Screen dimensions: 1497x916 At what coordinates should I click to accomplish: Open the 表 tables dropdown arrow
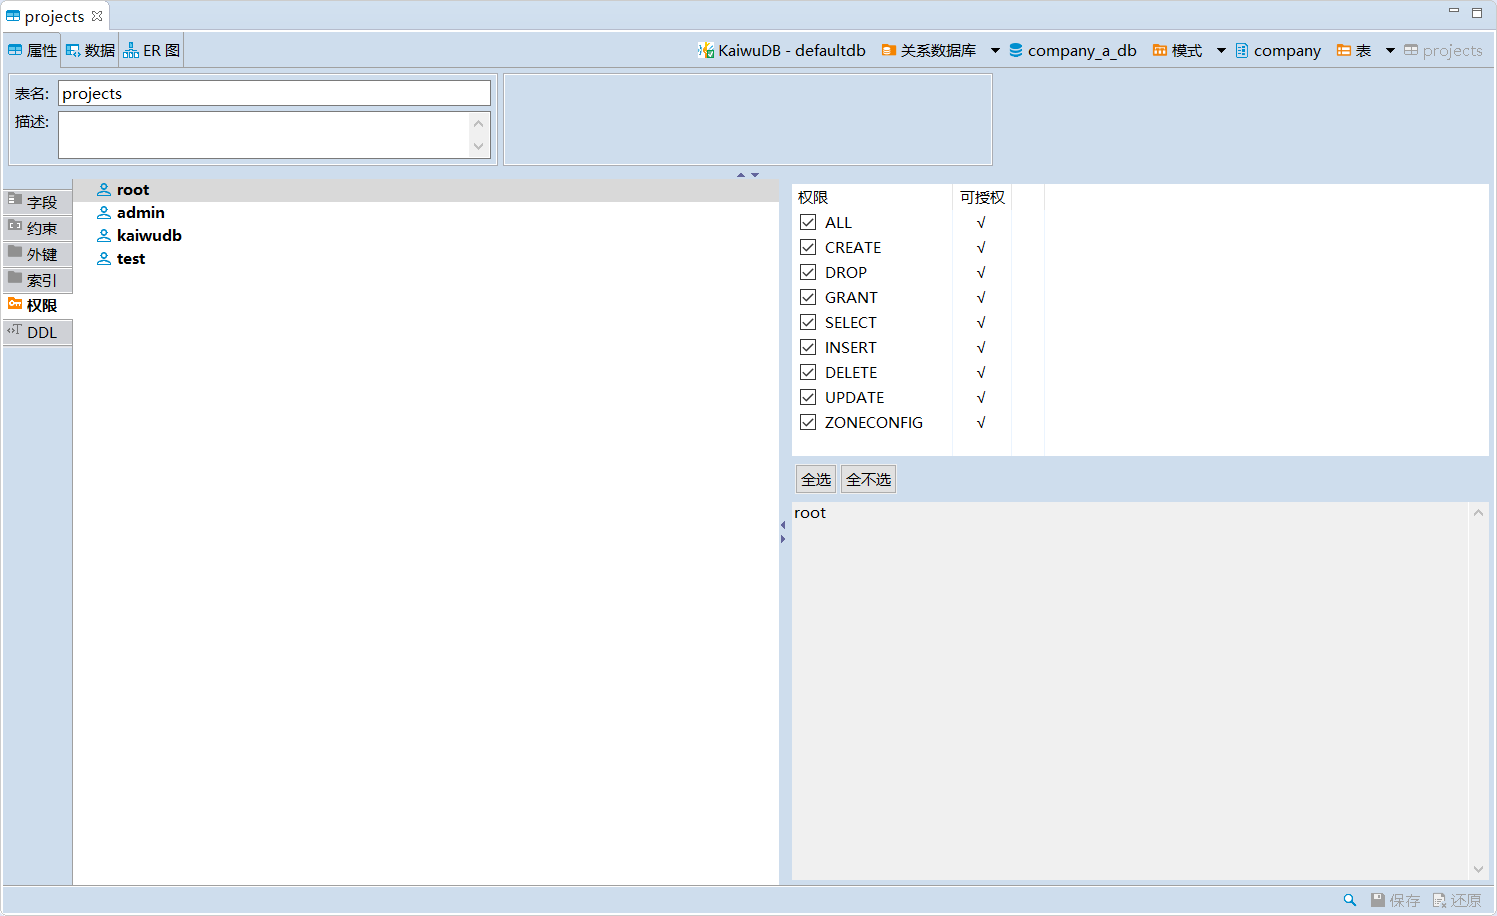coord(1390,50)
